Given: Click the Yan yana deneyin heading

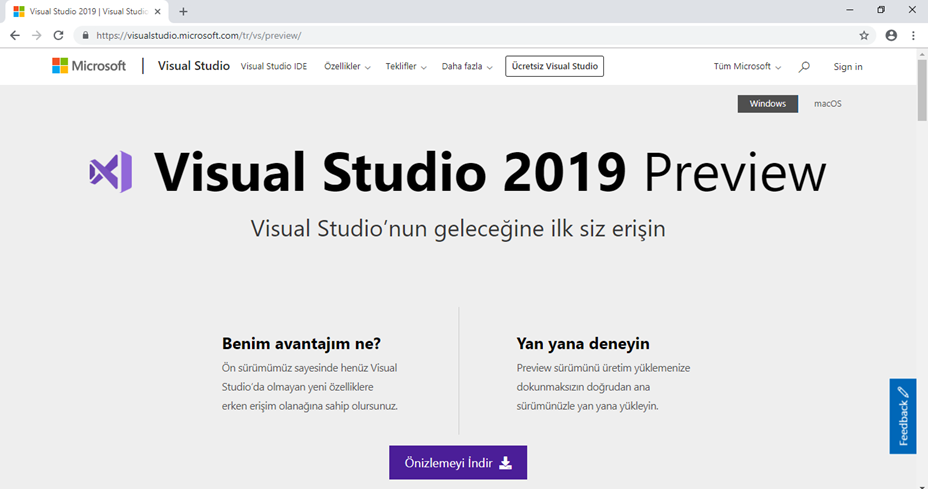Looking at the screenshot, I should (583, 343).
